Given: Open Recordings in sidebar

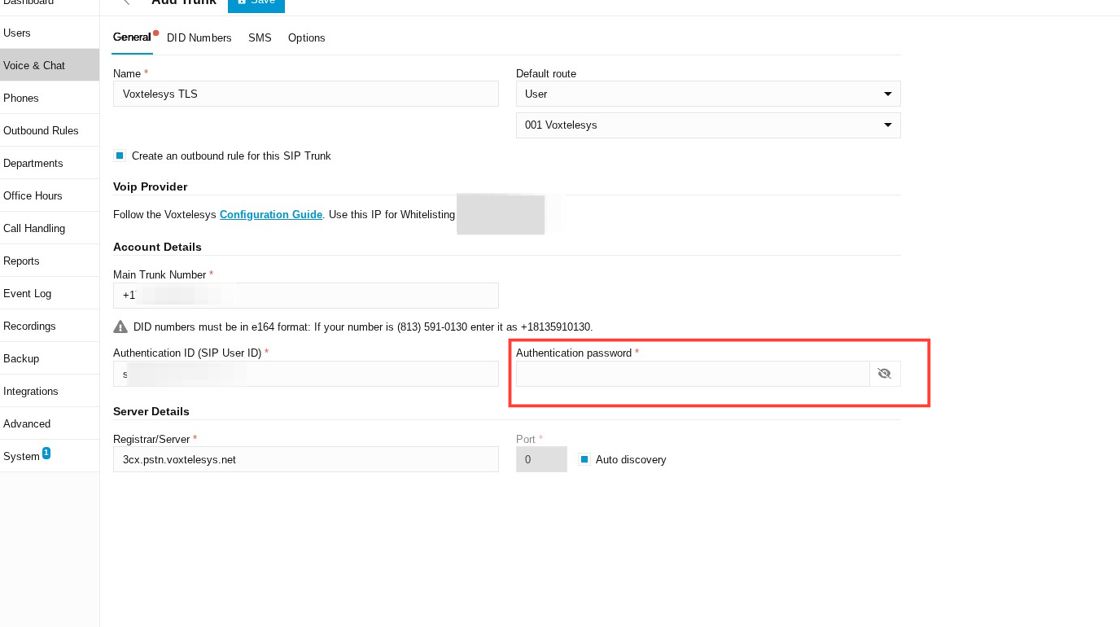Looking at the screenshot, I should [x=49, y=326].
